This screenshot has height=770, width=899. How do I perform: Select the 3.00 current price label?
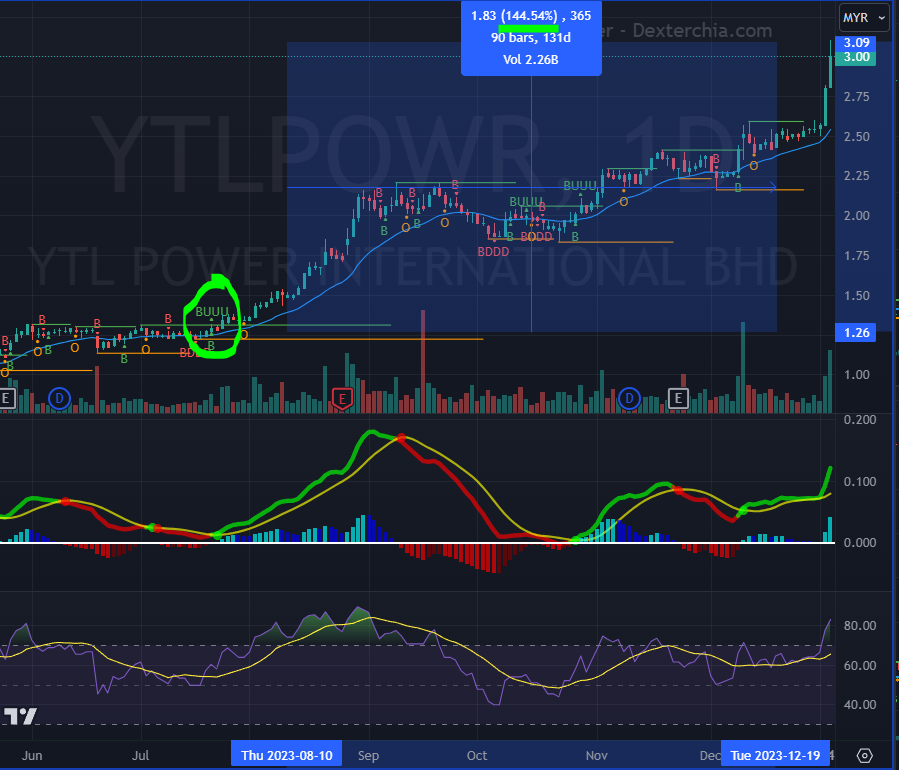(x=855, y=57)
